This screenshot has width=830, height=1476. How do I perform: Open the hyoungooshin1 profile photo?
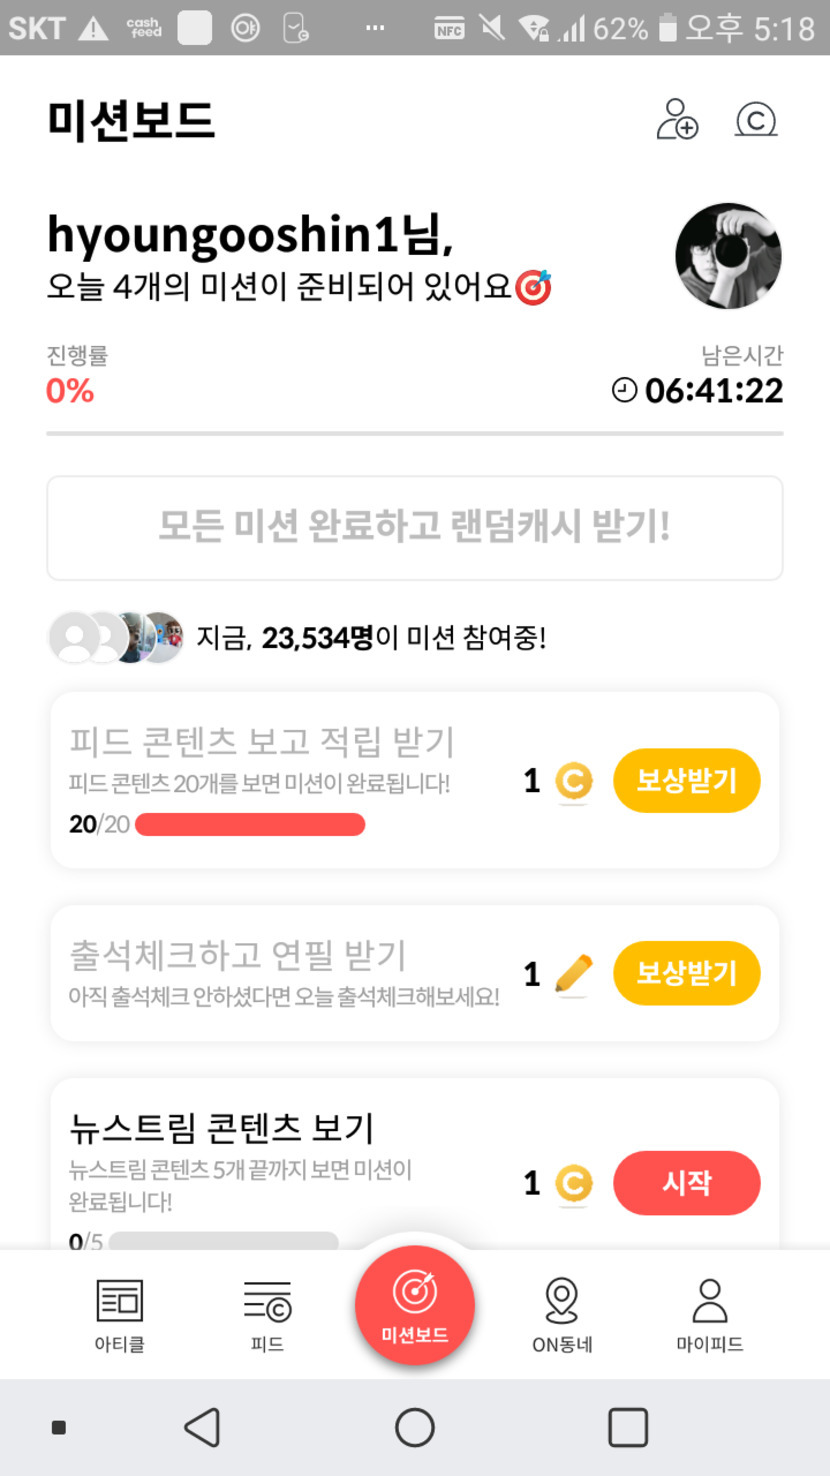point(728,256)
